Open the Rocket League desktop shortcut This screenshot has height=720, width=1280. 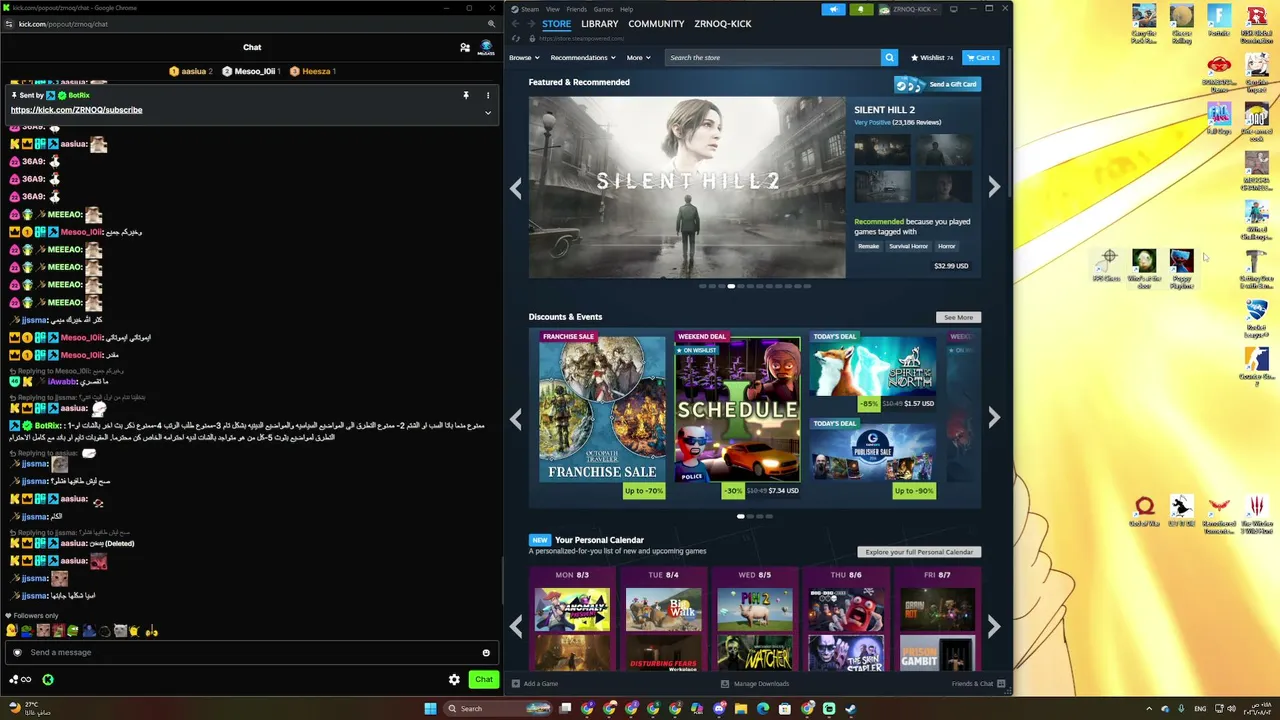point(1257,317)
